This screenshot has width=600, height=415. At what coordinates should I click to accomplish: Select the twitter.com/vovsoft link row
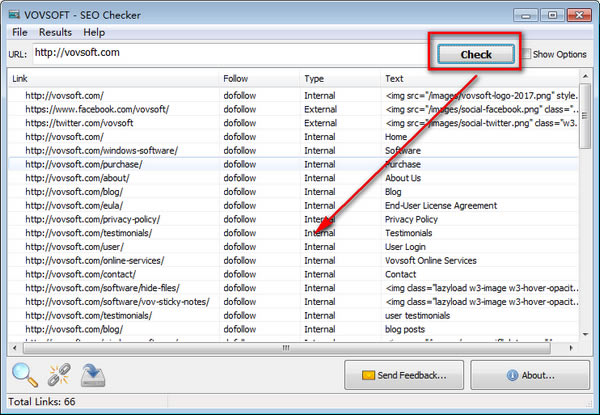(x=293, y=123)
